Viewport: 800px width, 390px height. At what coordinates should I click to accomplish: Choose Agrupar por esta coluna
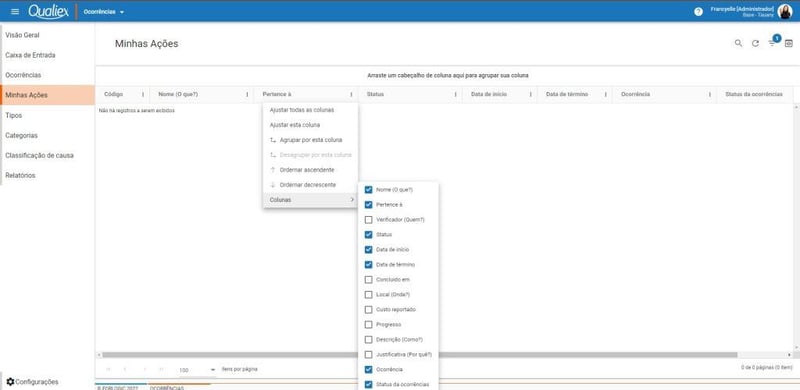[310, 140]
